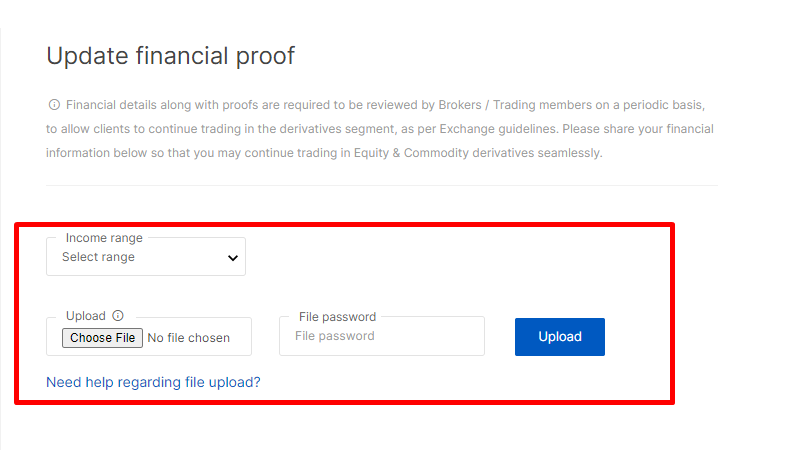
Task: Click the 'File password' field label
Action: [x=337, y=317]
